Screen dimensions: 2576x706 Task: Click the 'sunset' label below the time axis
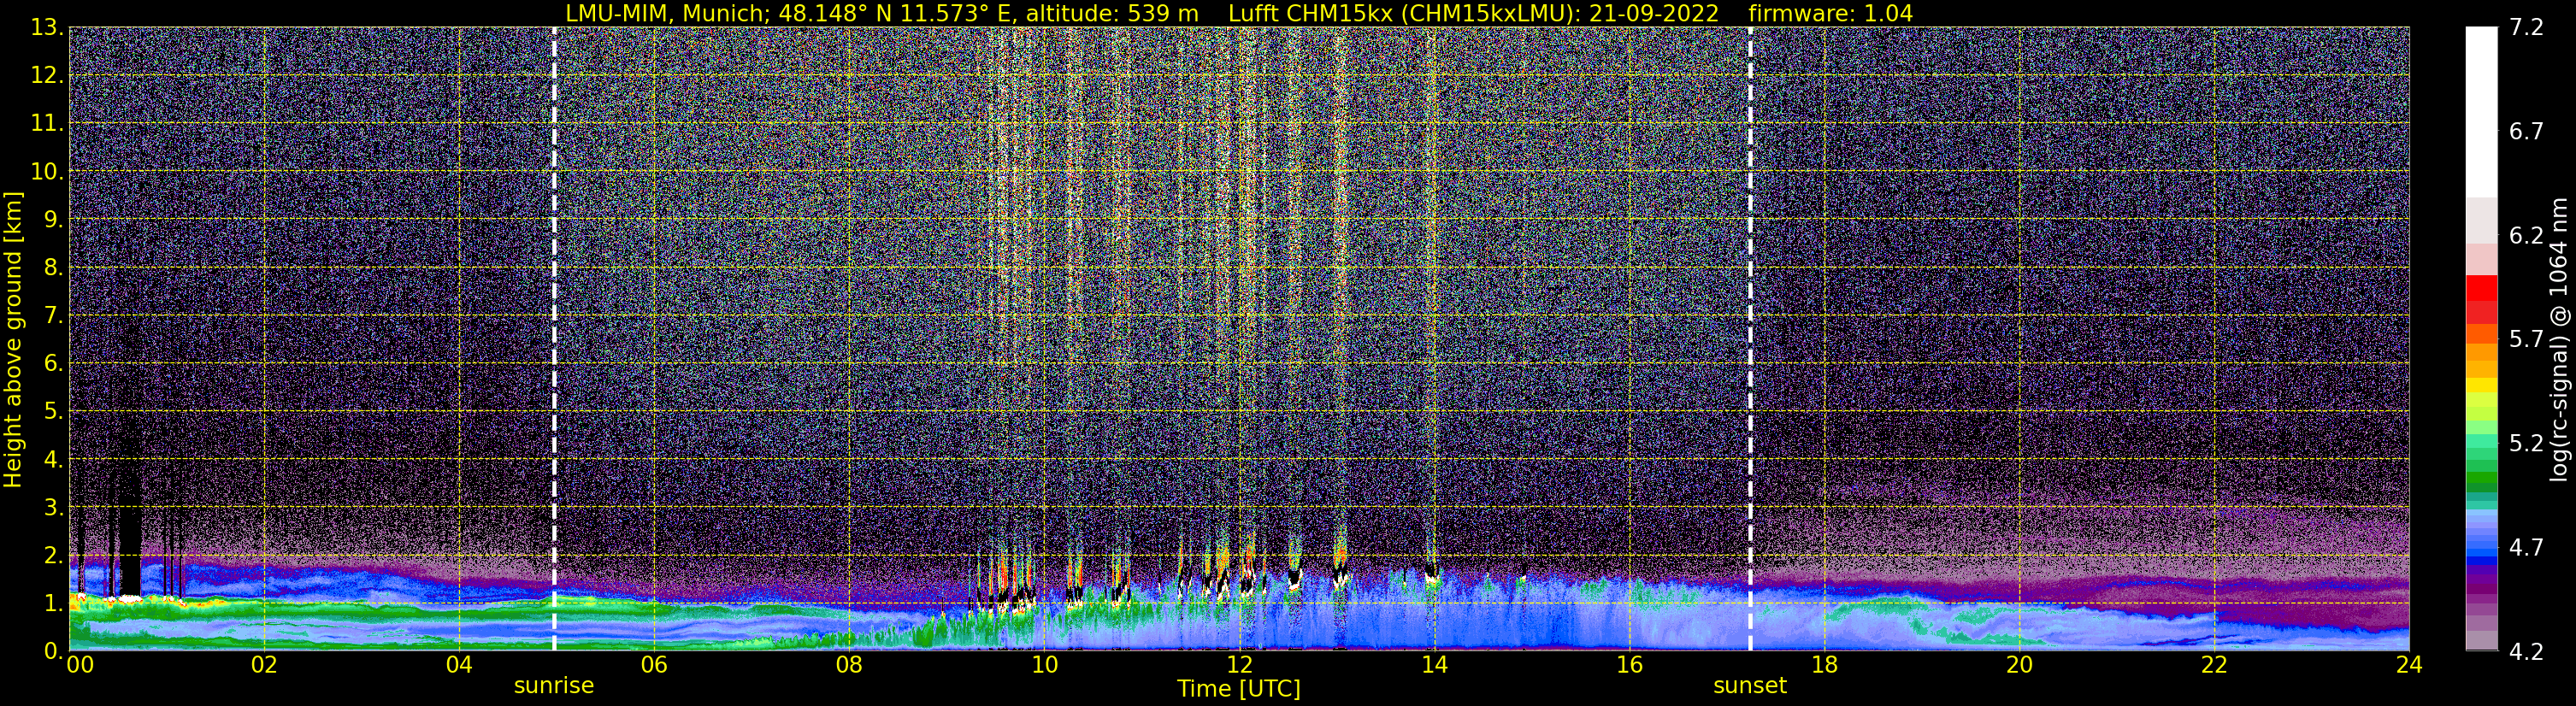1750,686
